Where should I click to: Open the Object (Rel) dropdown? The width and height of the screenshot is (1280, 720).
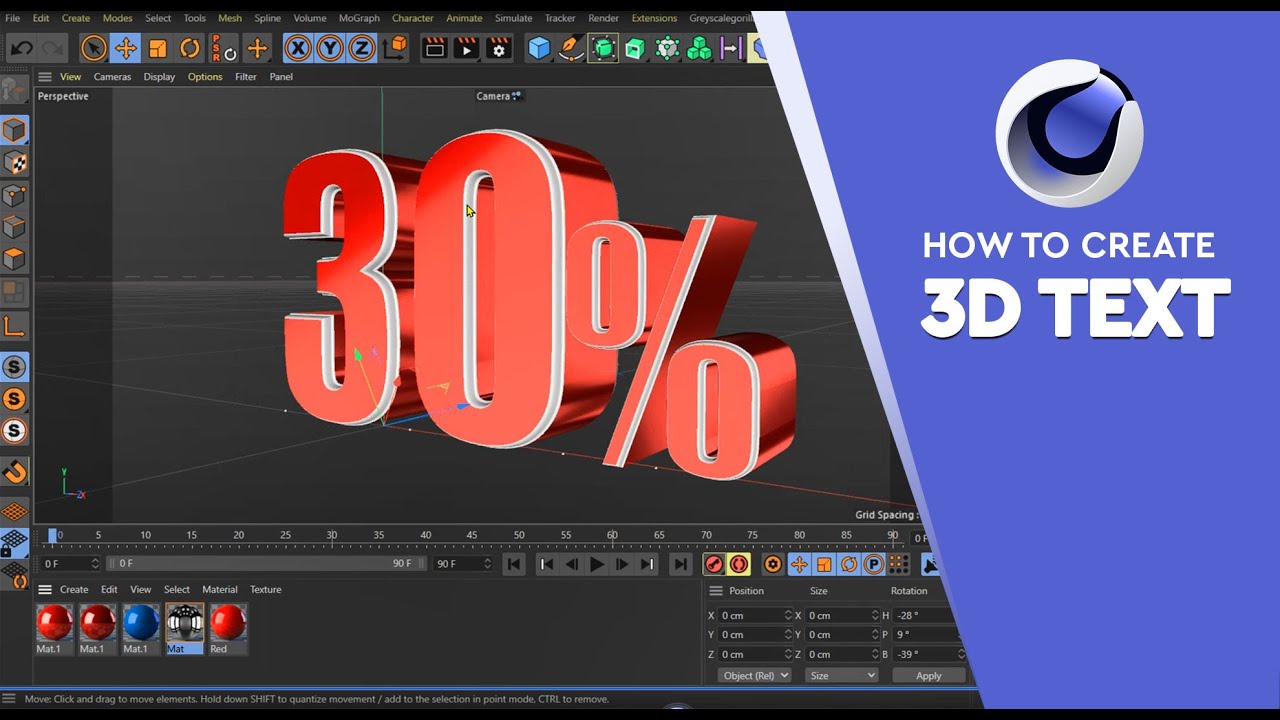[754, 676]
